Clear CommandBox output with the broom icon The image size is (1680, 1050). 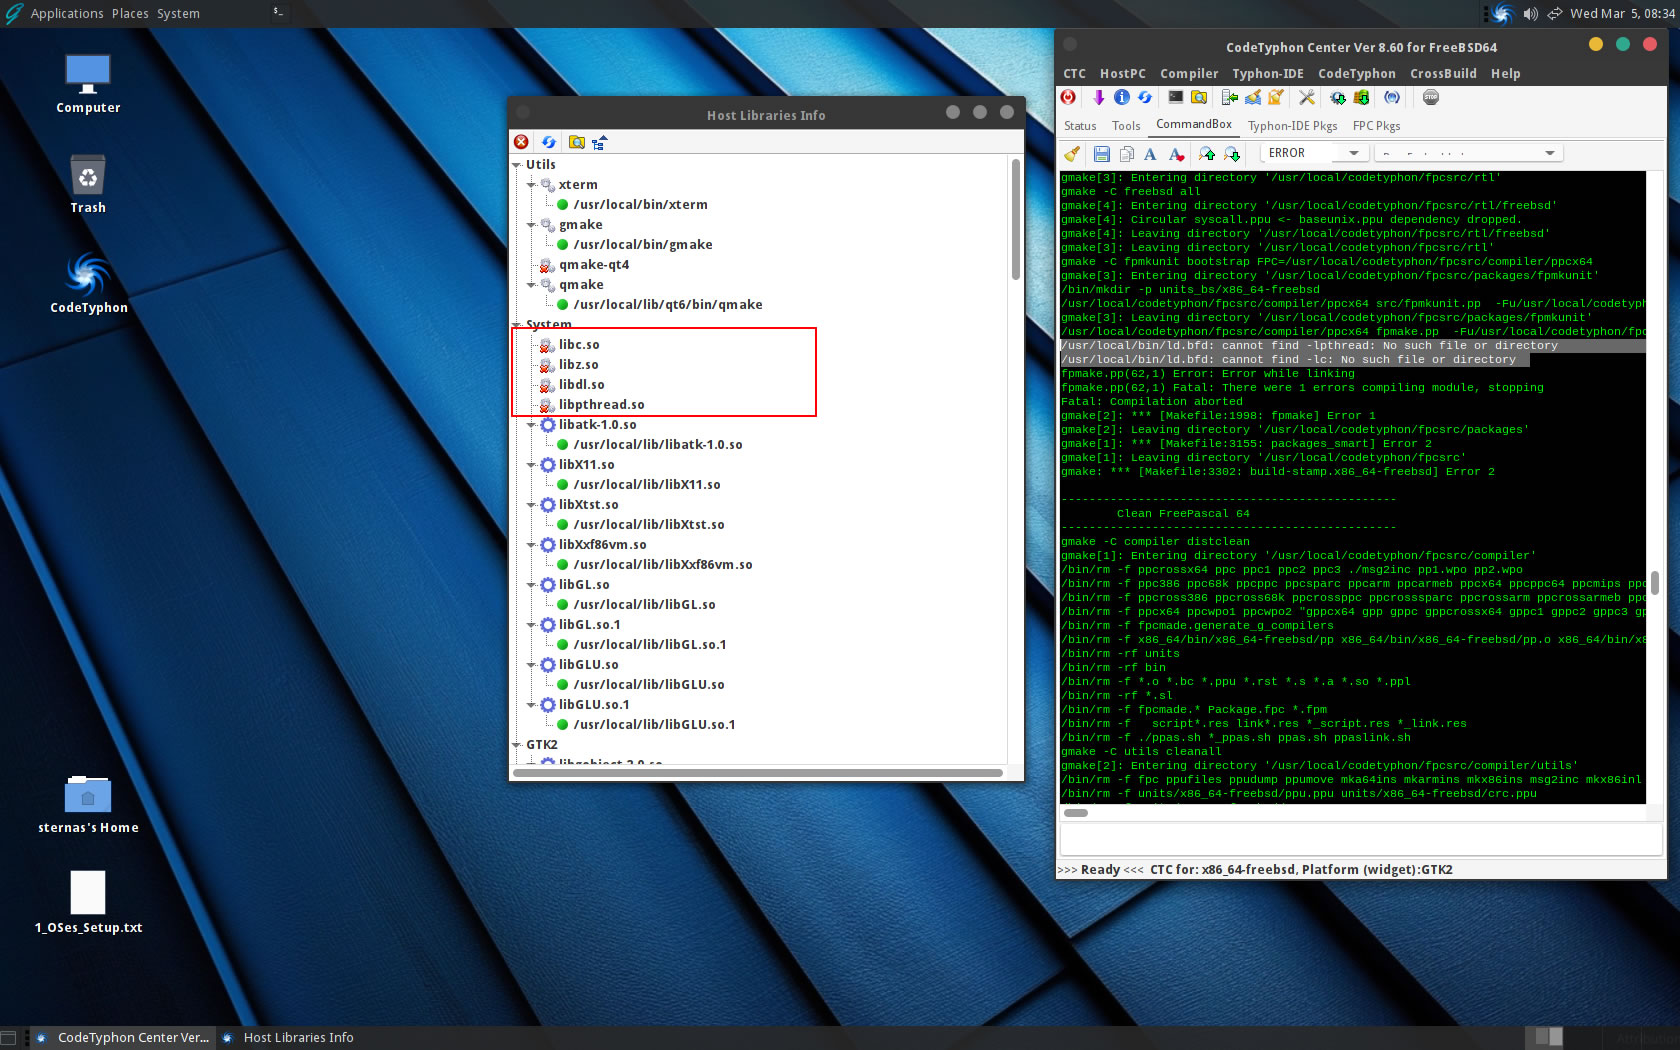pyautogui.click(x=1072, y=153)
